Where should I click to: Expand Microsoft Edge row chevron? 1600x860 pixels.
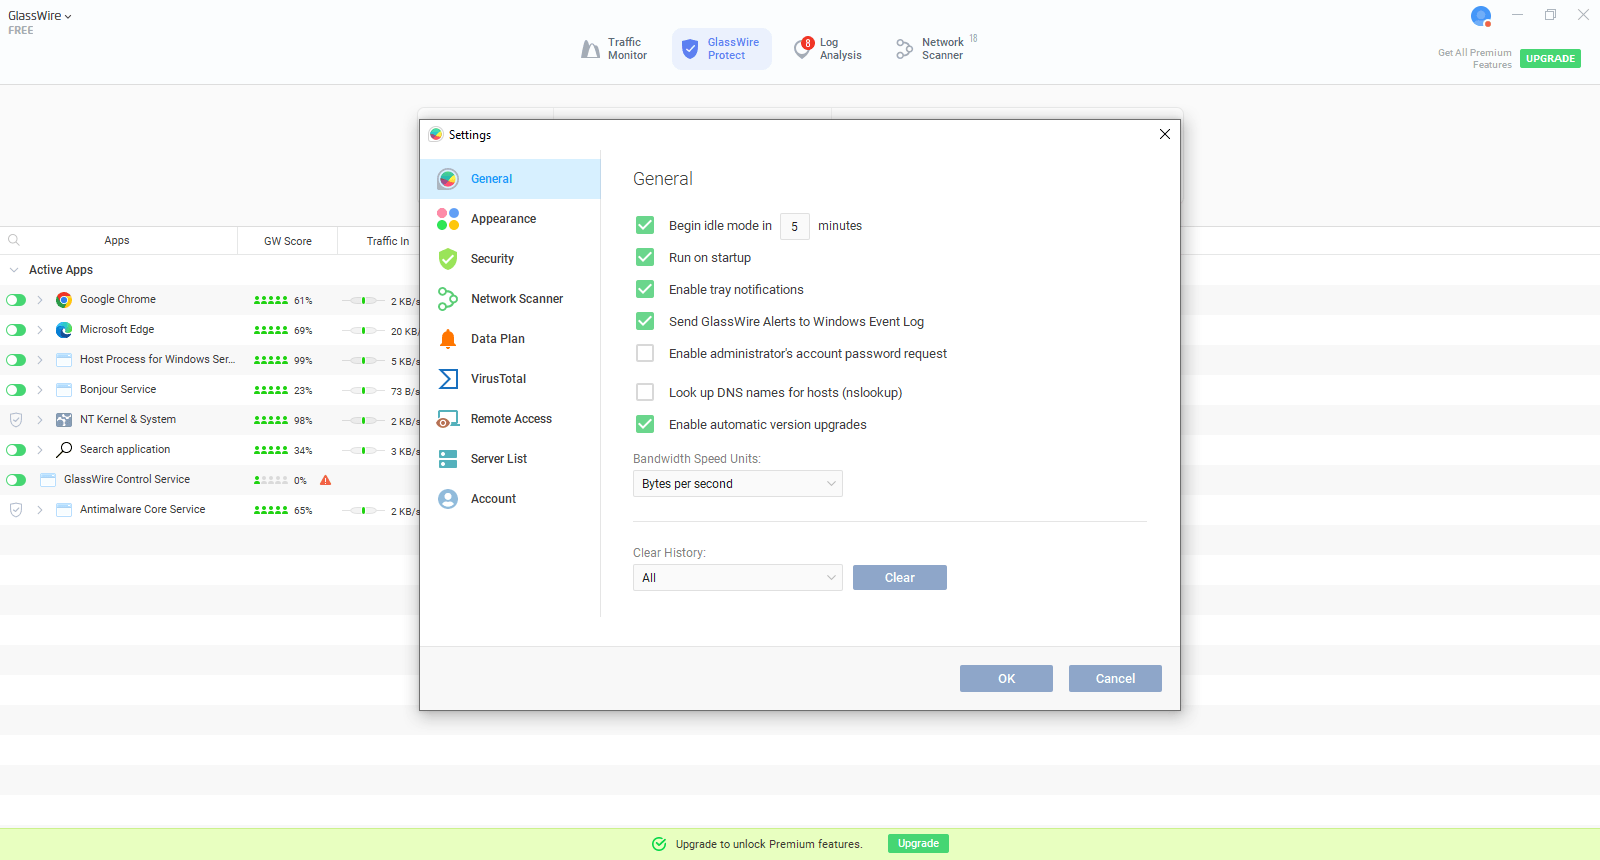point(40,330)
